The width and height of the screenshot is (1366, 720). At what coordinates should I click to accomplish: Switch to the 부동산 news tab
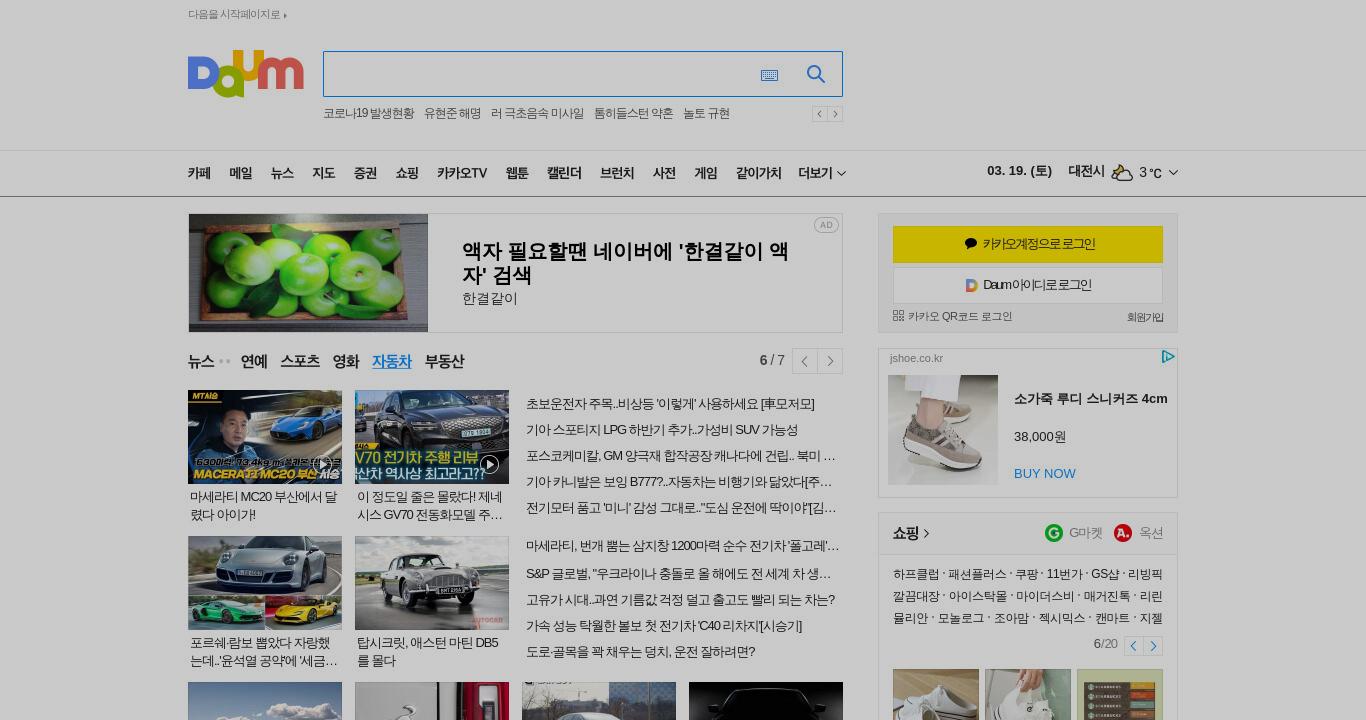point(444,361)
